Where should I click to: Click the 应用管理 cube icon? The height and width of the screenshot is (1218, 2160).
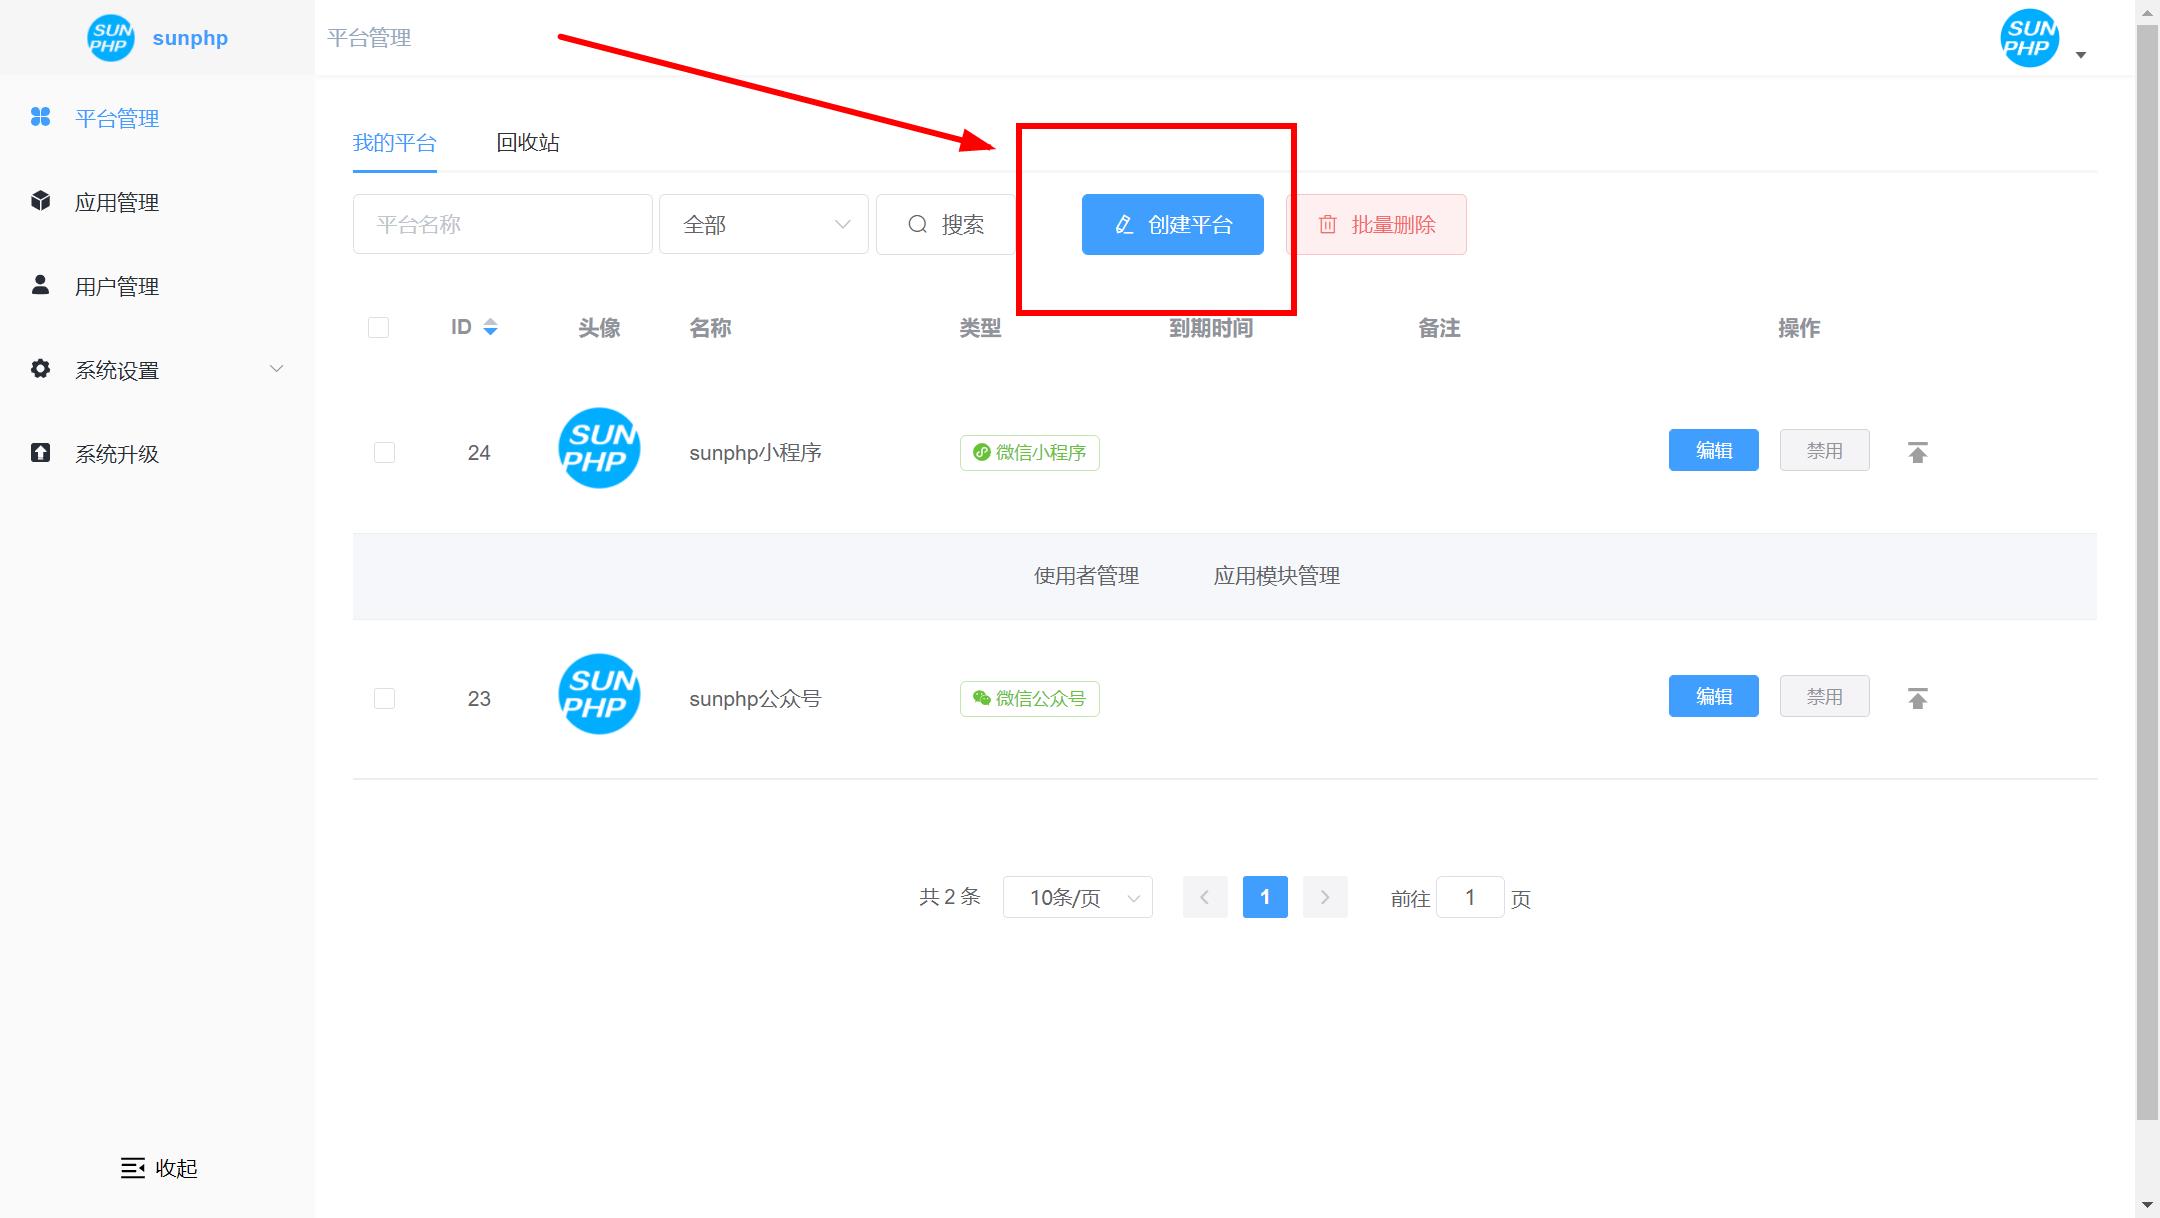click(40, 201)
